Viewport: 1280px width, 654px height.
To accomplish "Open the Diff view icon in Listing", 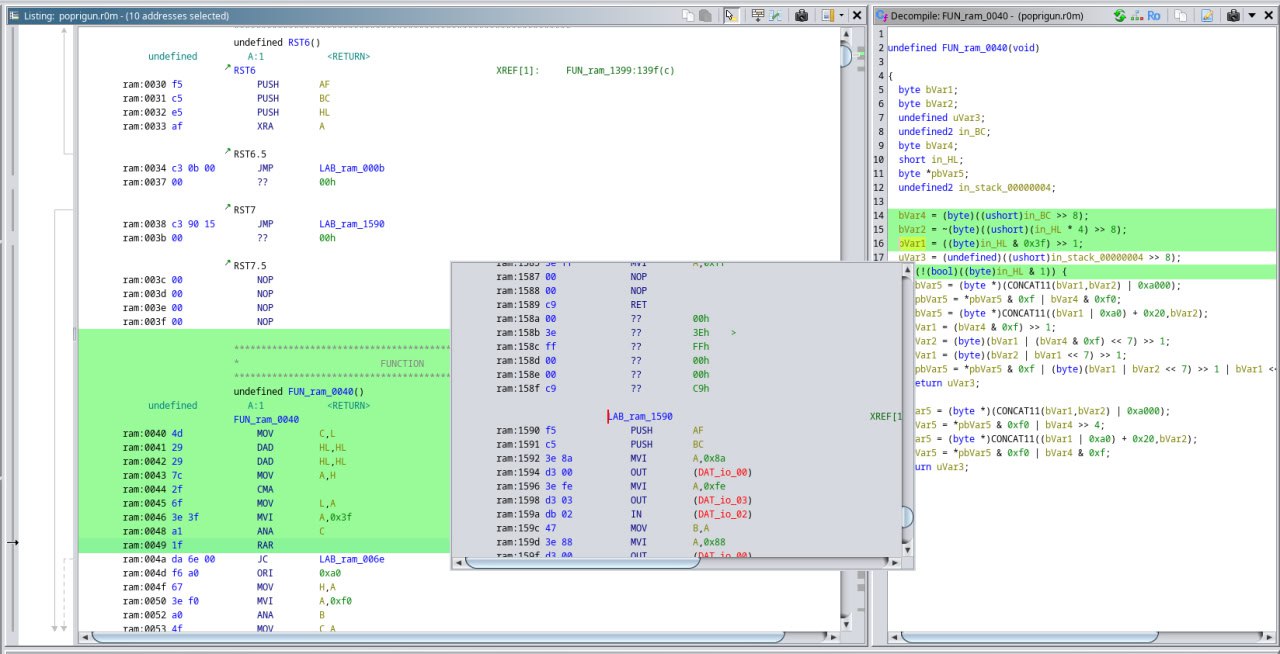I will (775, 16).
